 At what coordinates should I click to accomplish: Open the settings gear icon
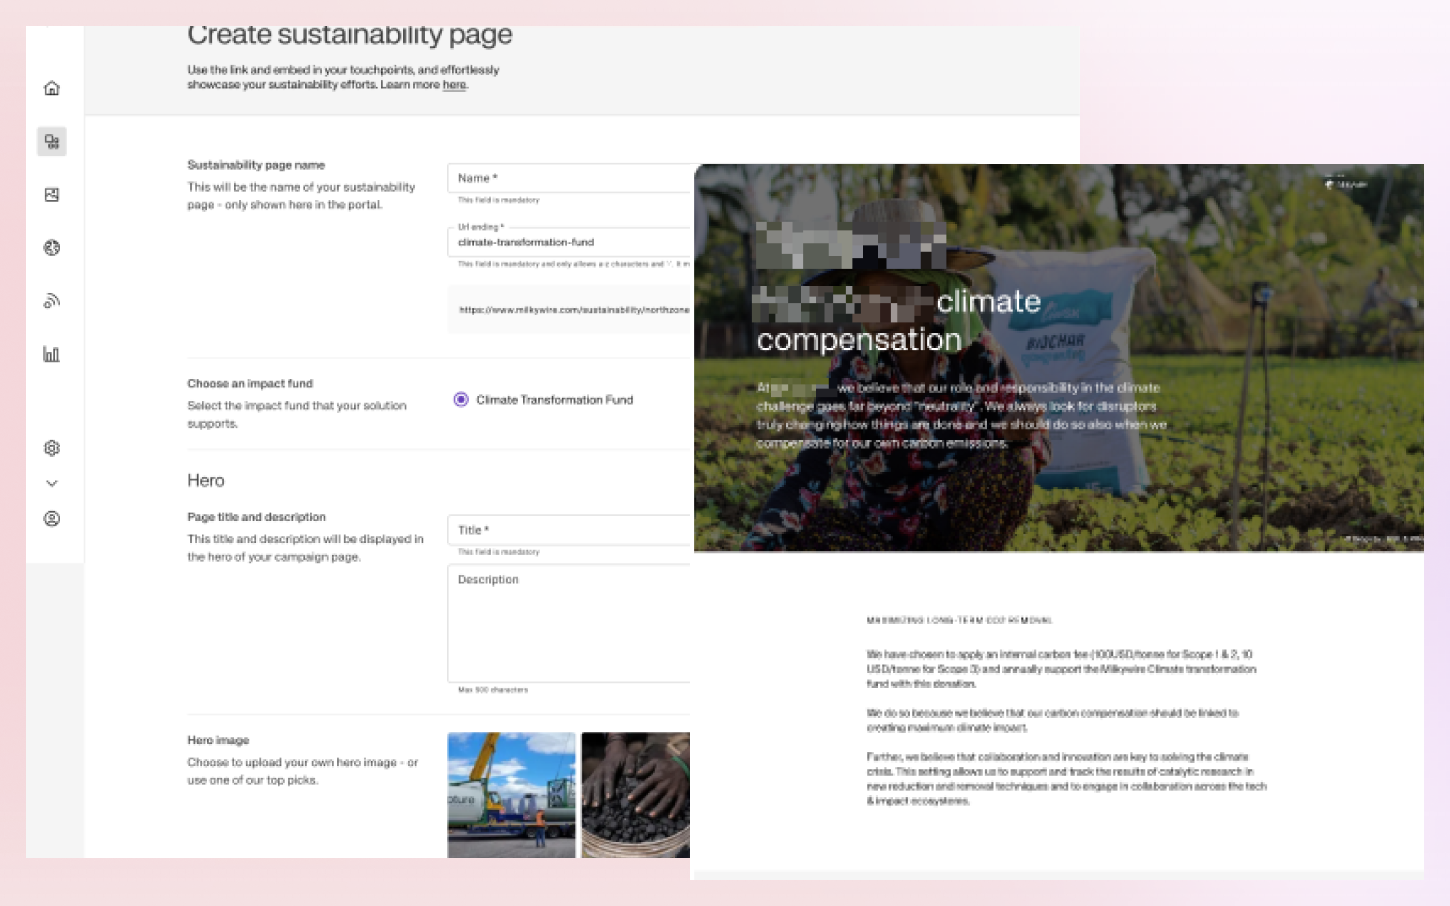[x=52, y=447]
